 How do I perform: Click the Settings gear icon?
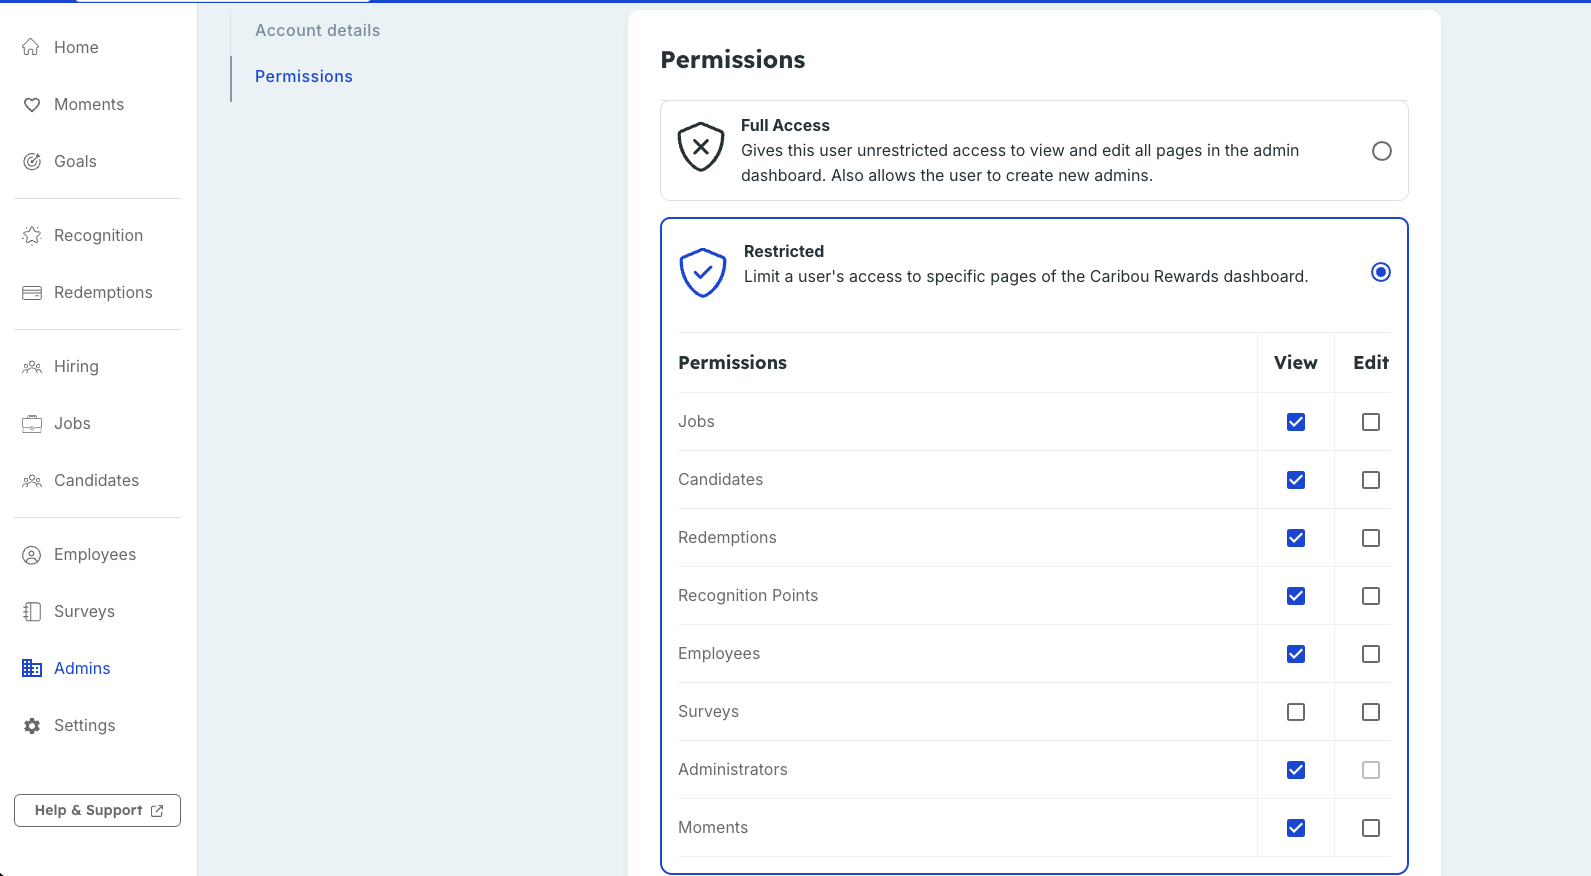point(32,726)
